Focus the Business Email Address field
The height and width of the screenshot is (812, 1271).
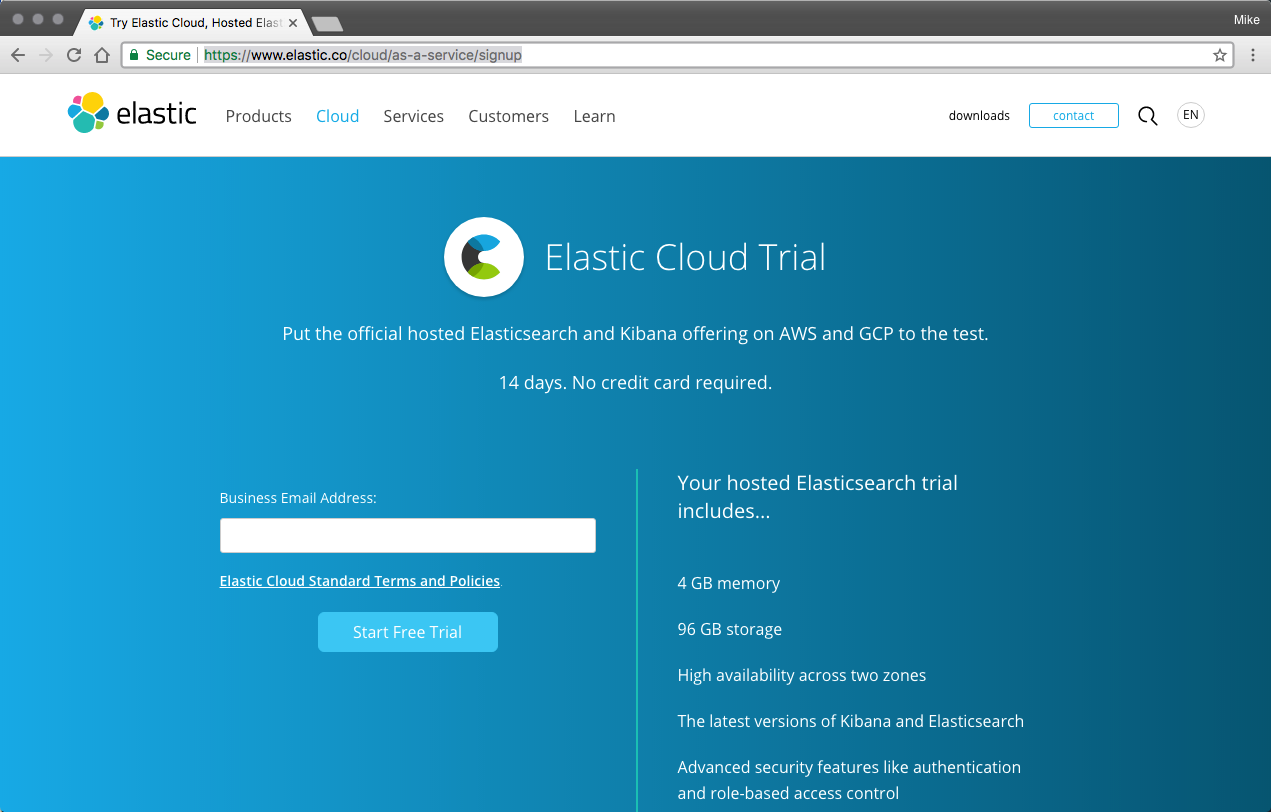[408, 535]
